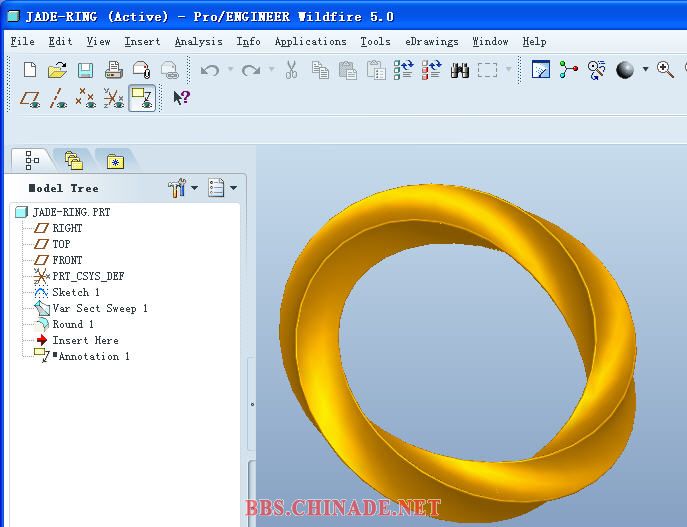Open the Info menu

click(248, 42)
